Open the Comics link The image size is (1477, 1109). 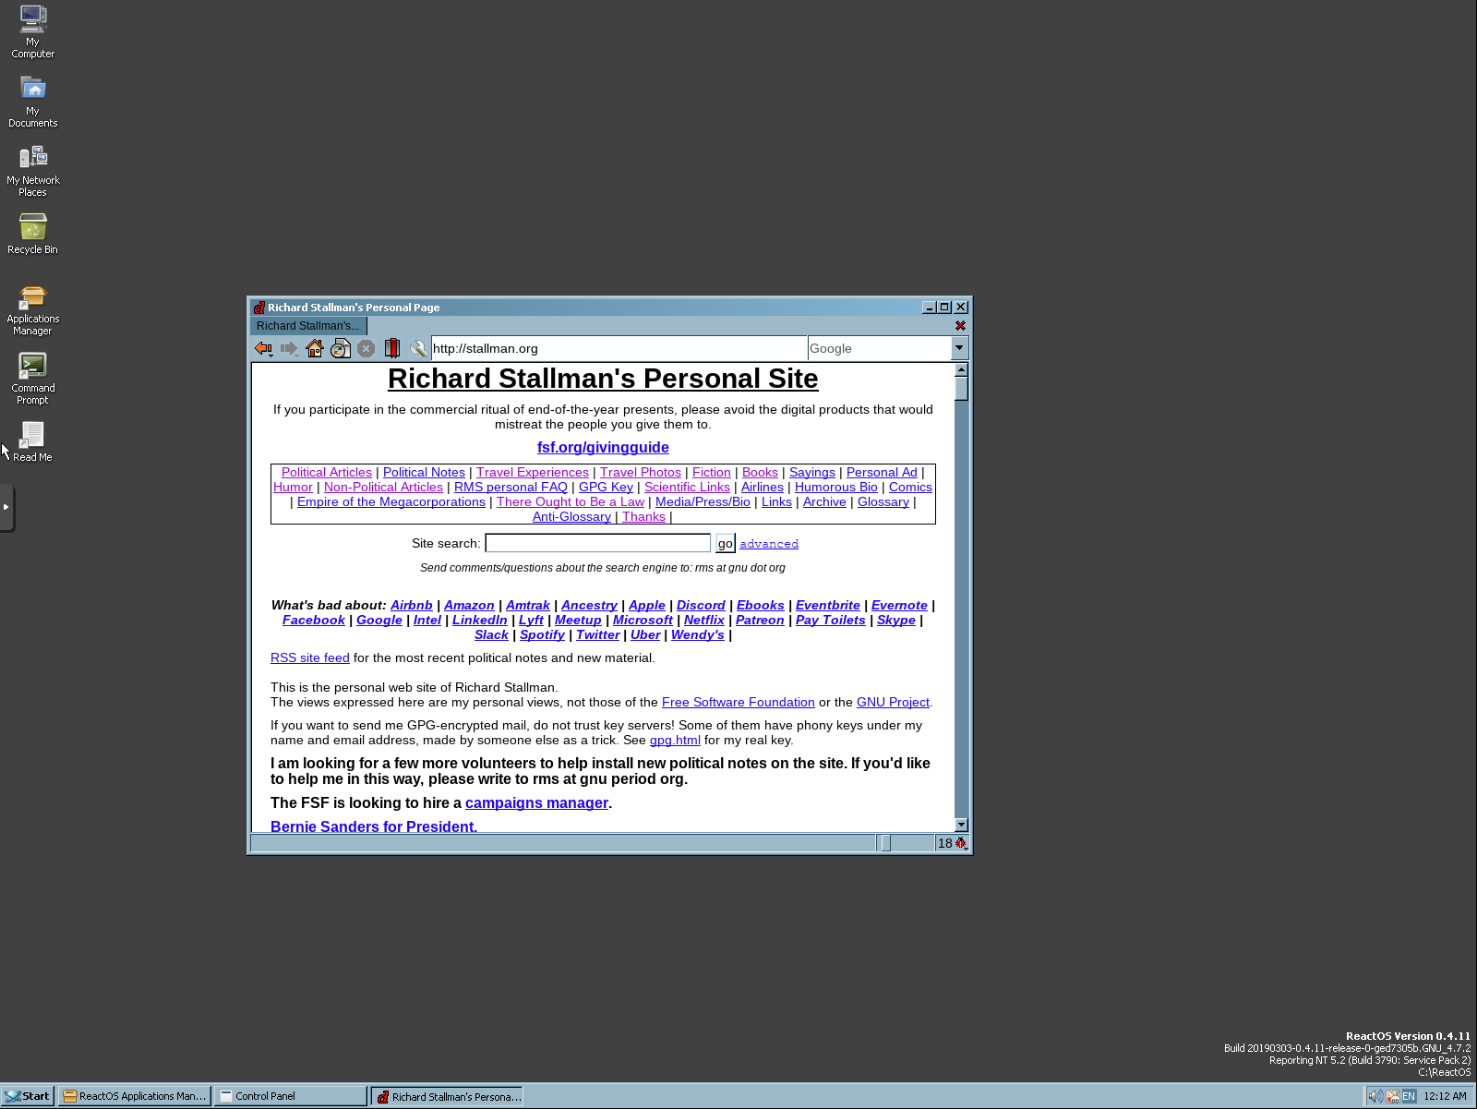point(910,487)
